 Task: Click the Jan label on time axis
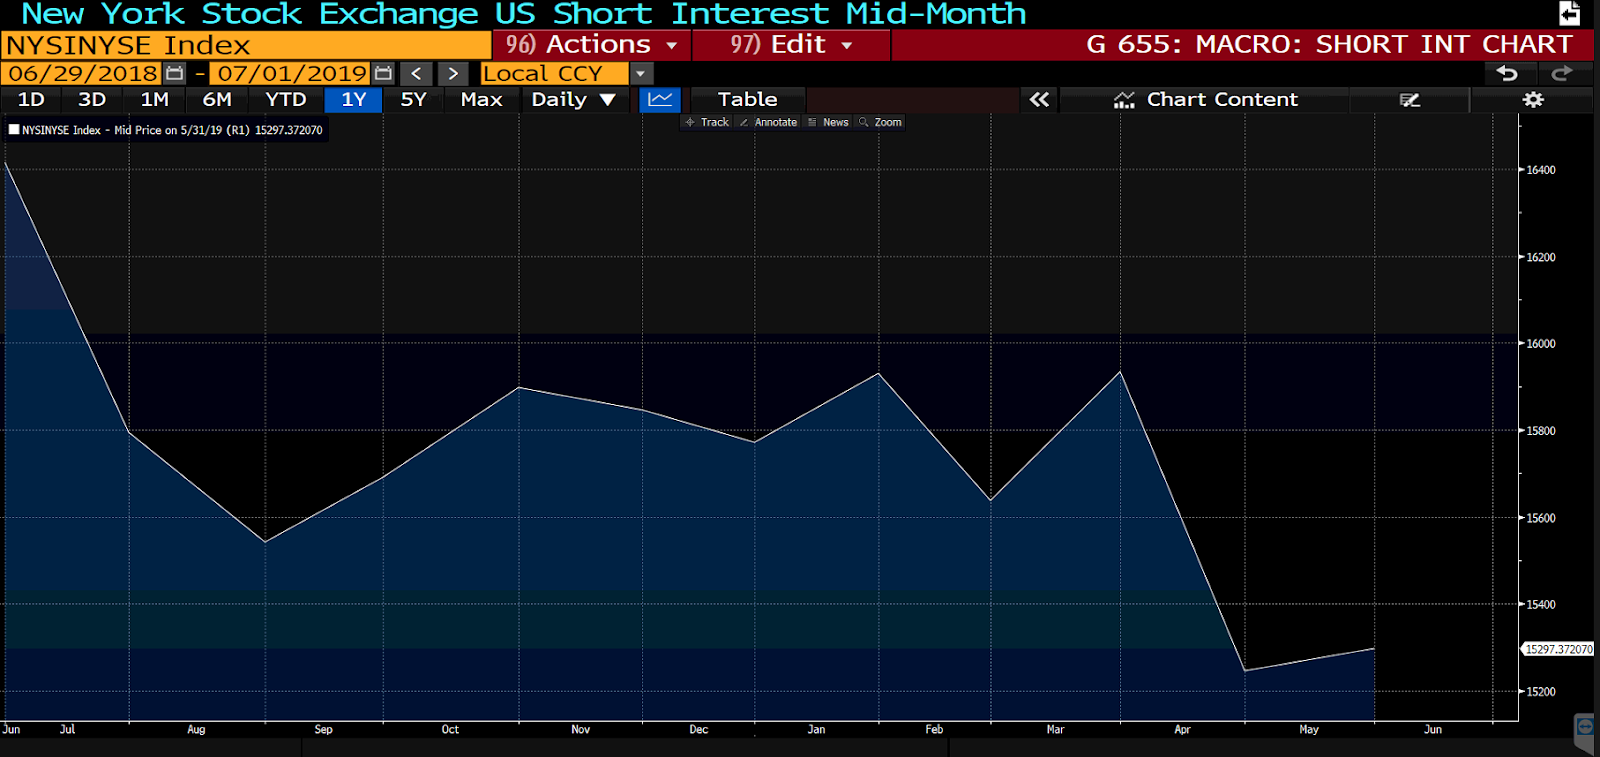point(816,730)
